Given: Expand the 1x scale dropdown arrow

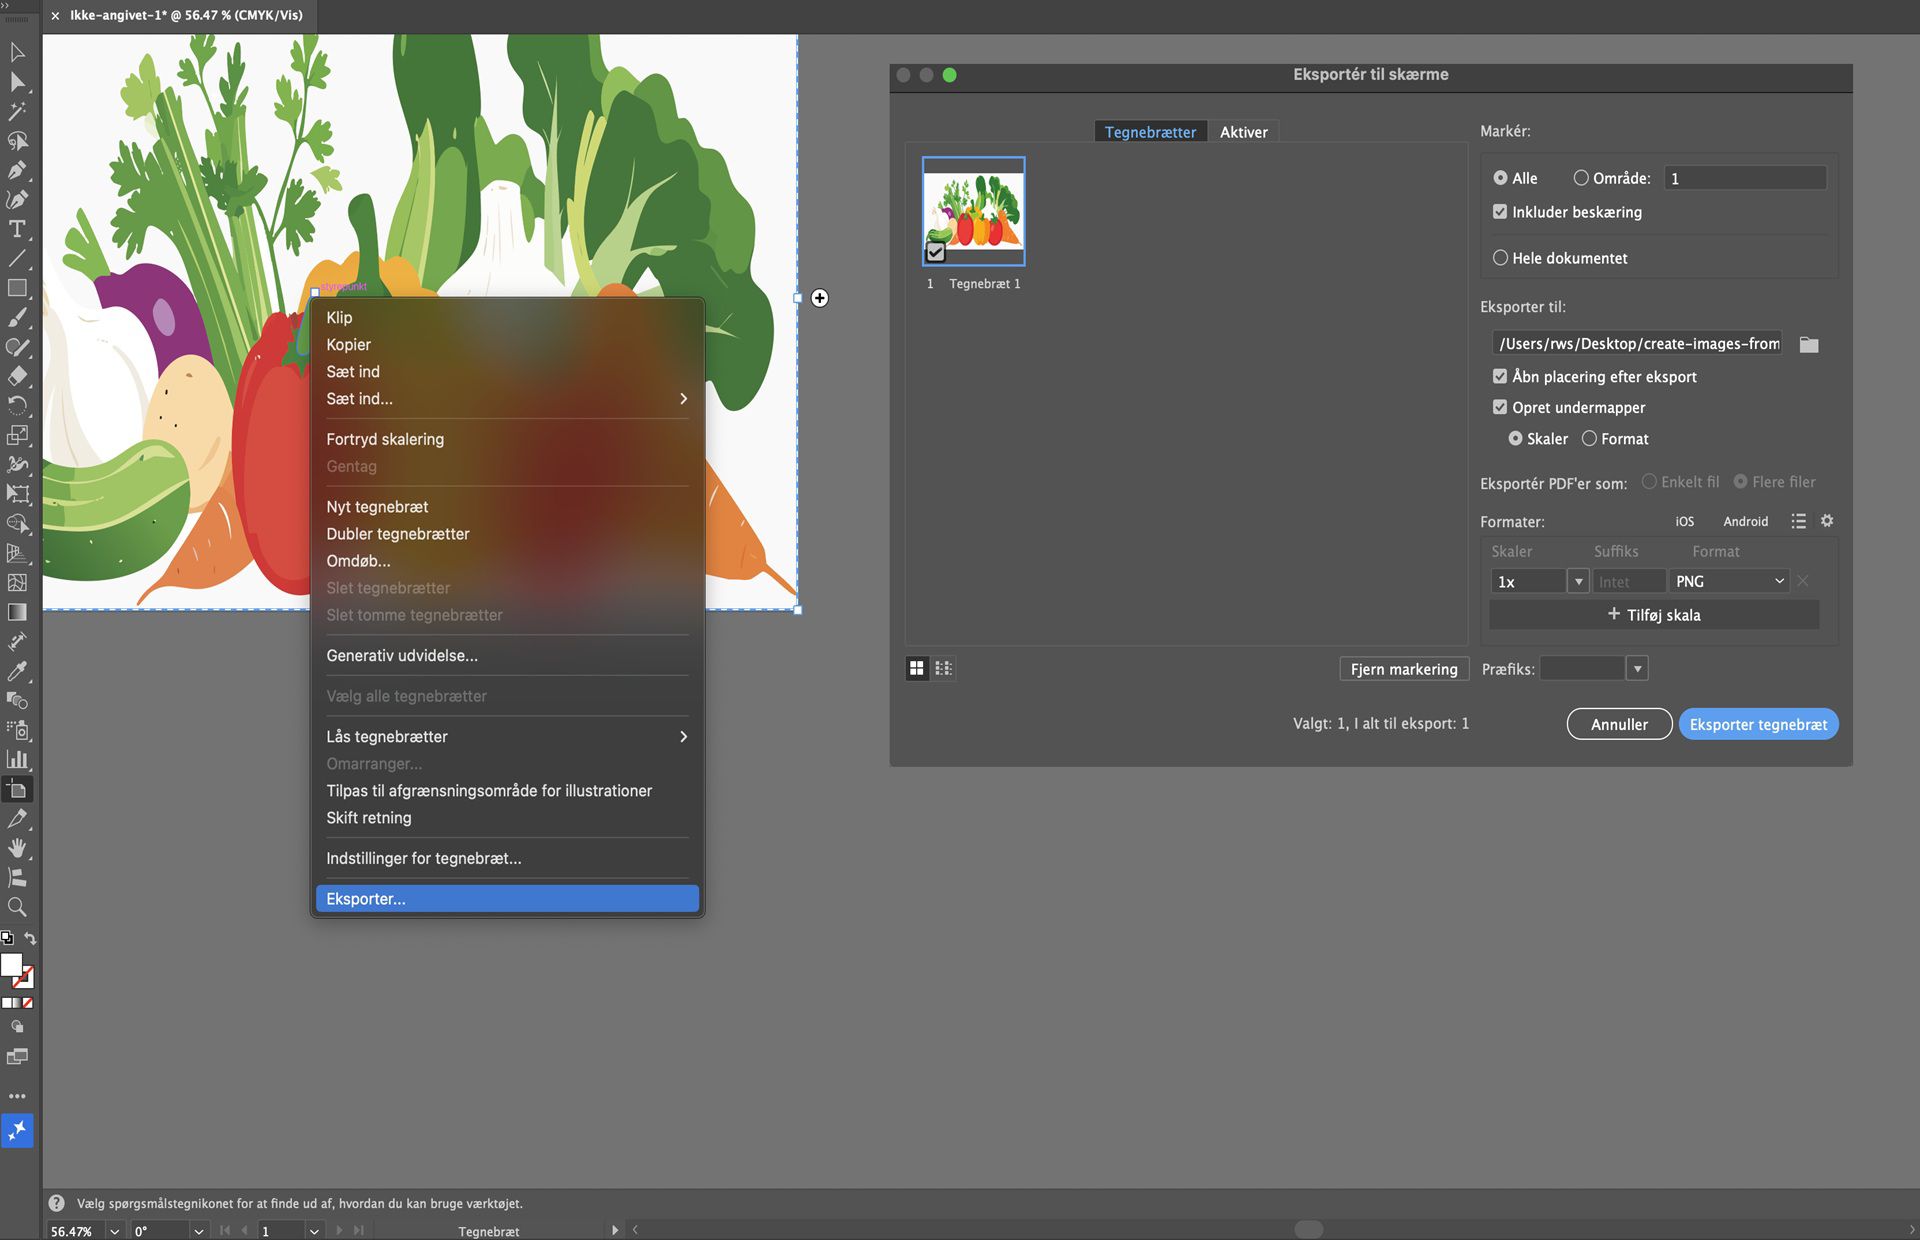Looking at the screenshot, I should click(x=1578, y=581).
